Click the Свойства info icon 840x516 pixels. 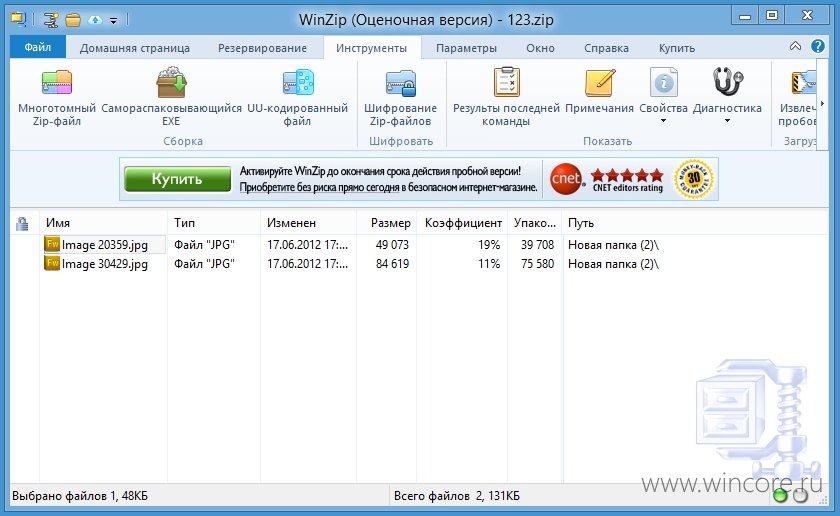(x=663, y=83)
